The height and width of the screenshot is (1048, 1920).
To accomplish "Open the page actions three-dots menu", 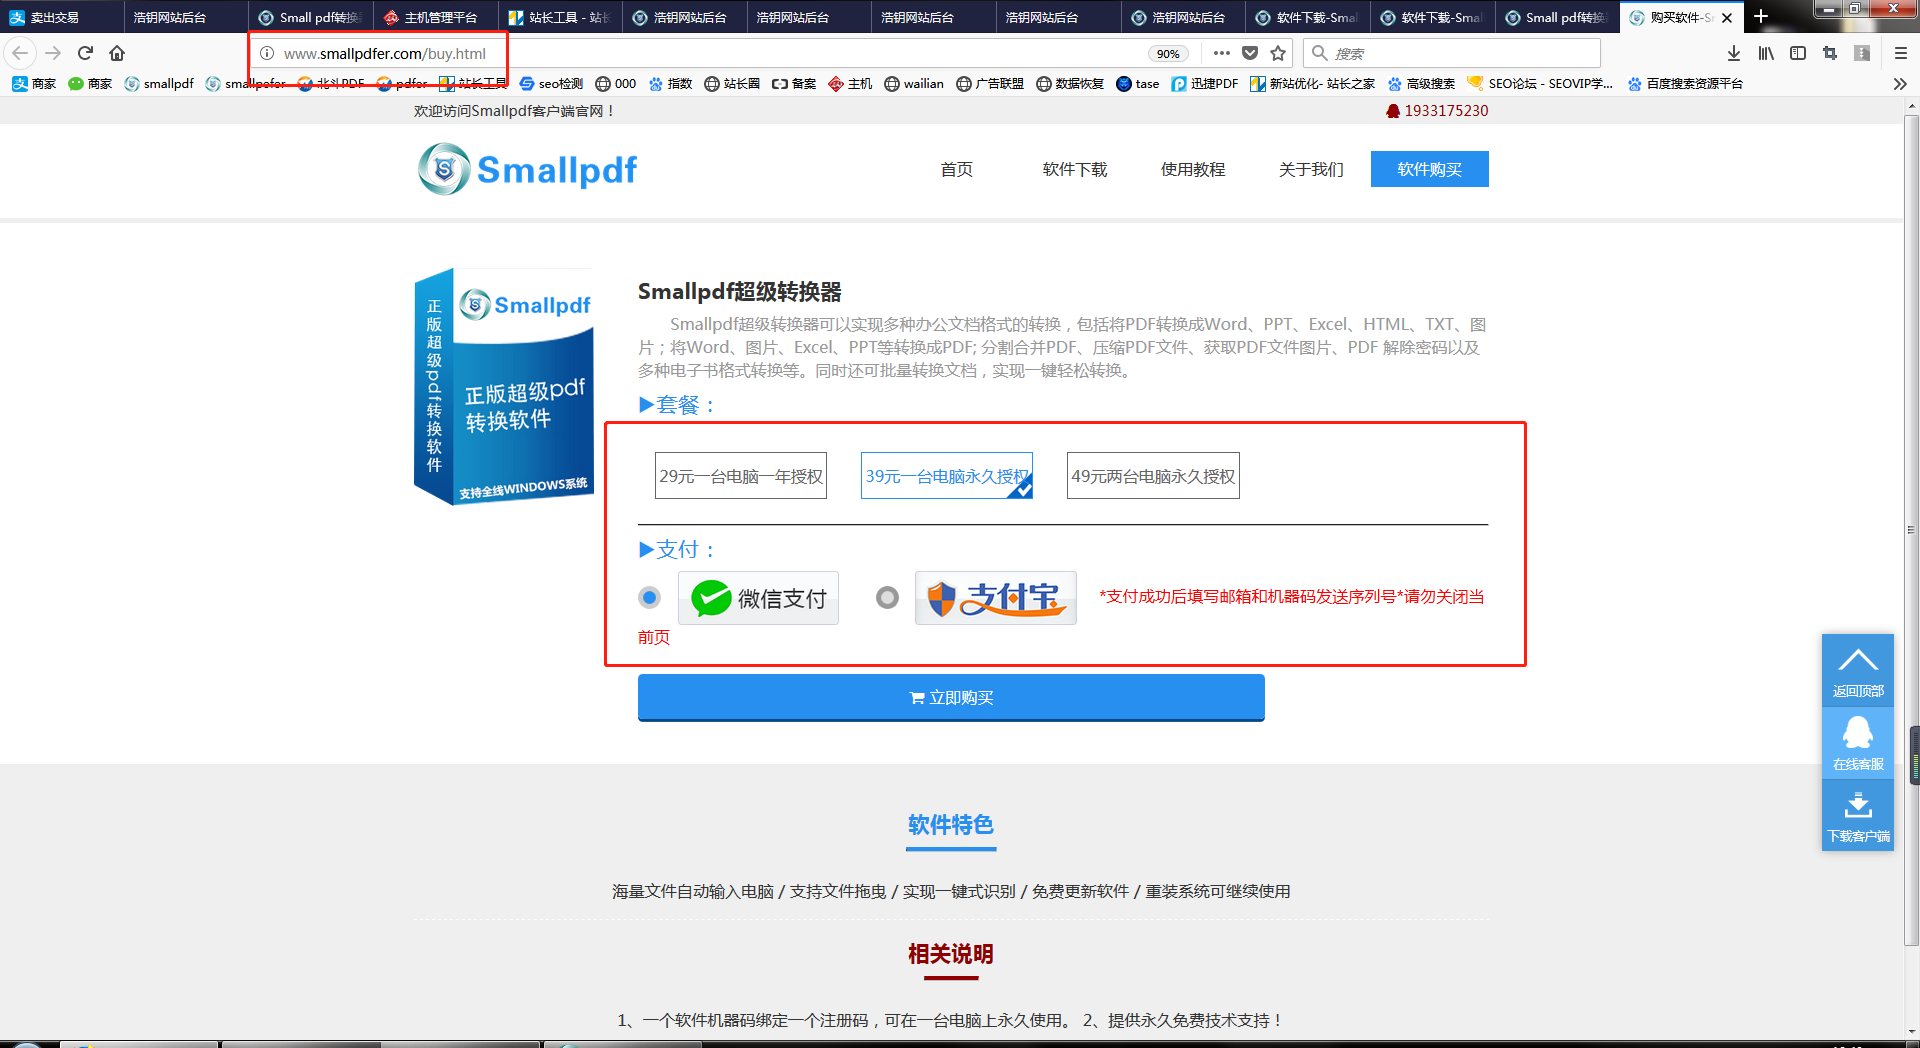I will (x=1222, y=53).
